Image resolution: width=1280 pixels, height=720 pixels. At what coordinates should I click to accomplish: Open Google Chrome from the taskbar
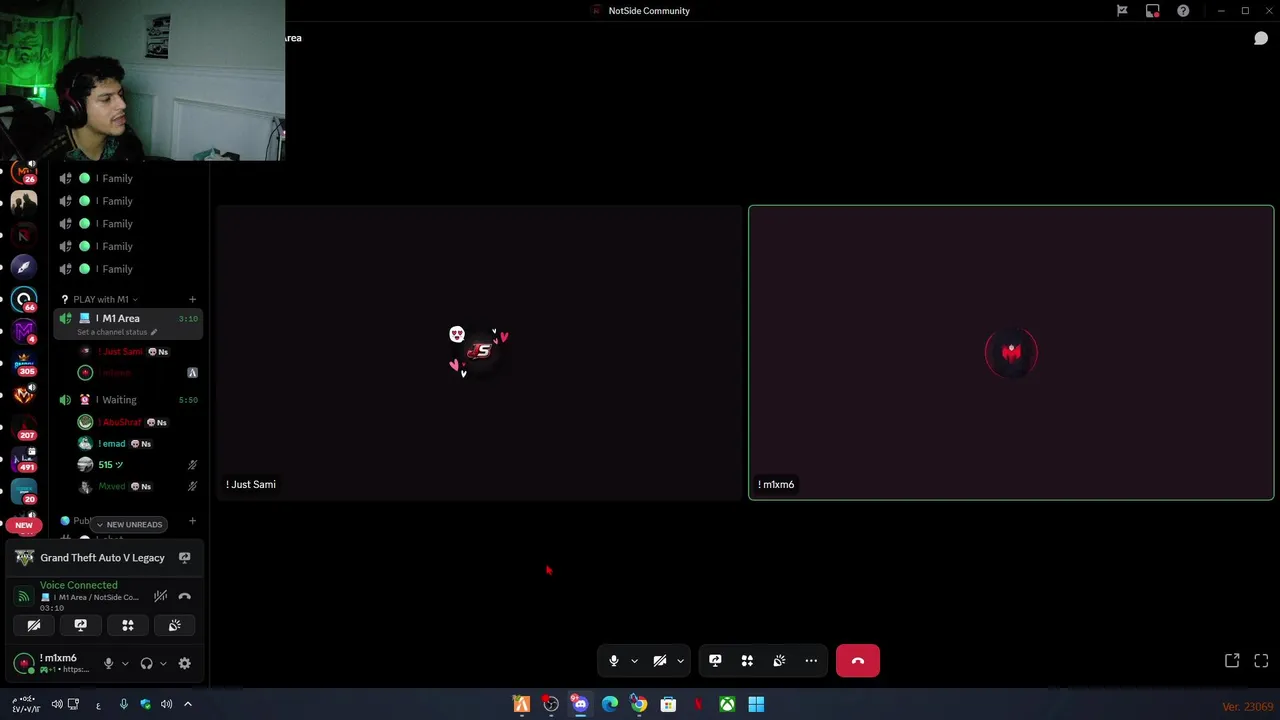(639, 705)
